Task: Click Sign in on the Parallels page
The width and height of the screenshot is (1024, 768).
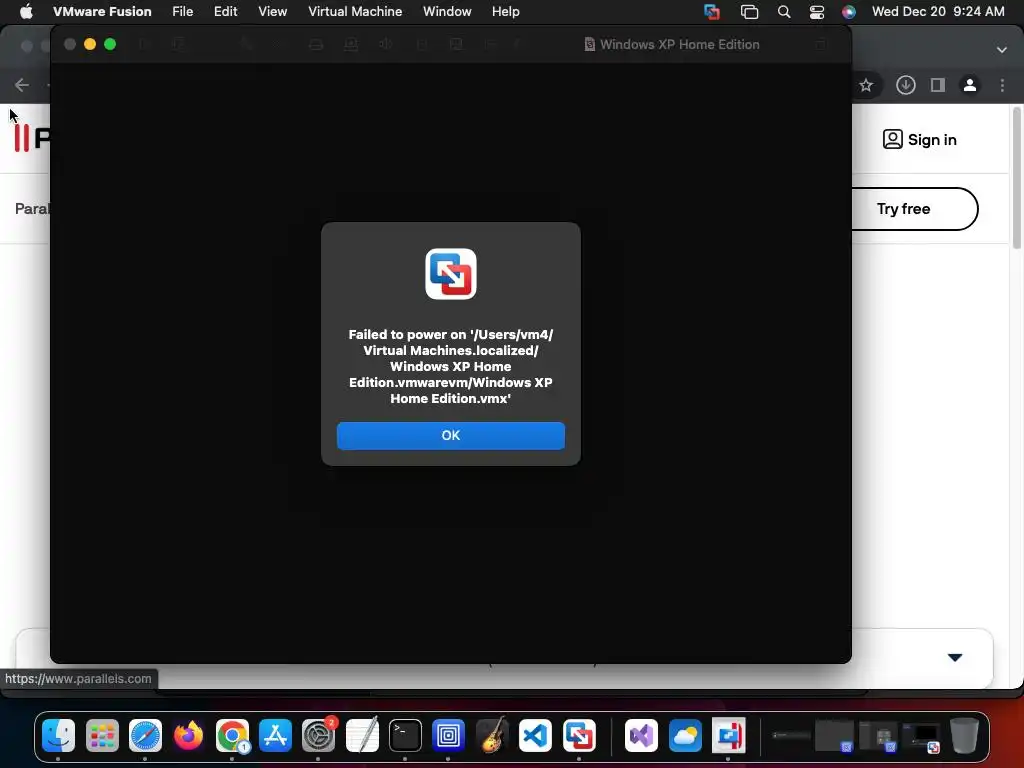Action: tap(920, 139)
